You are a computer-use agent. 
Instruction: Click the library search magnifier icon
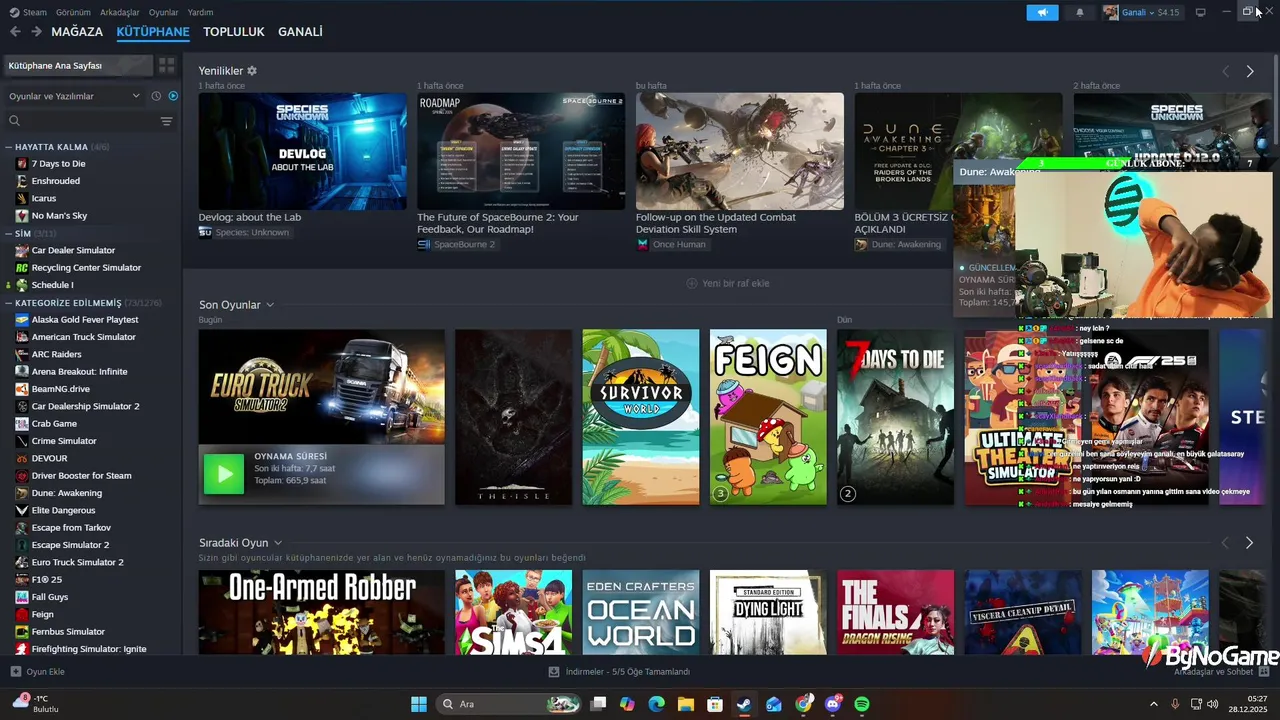(x=14, y=121)
